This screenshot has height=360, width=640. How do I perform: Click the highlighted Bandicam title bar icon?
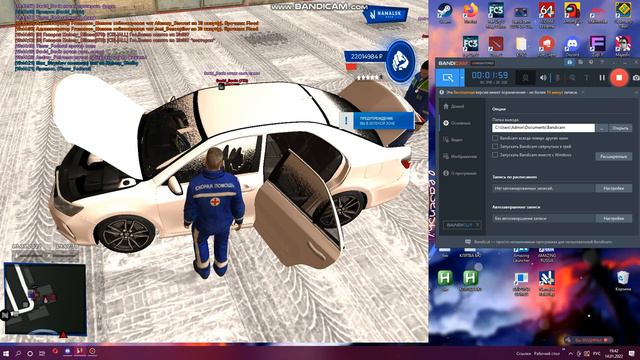point(569,62)
